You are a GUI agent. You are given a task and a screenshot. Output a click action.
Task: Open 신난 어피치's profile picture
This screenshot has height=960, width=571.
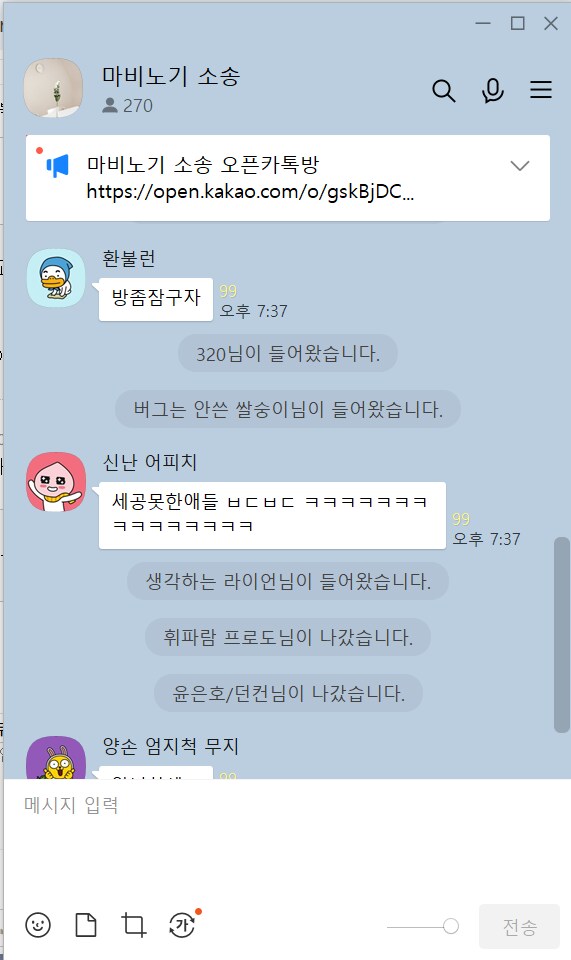pos(56,482)
